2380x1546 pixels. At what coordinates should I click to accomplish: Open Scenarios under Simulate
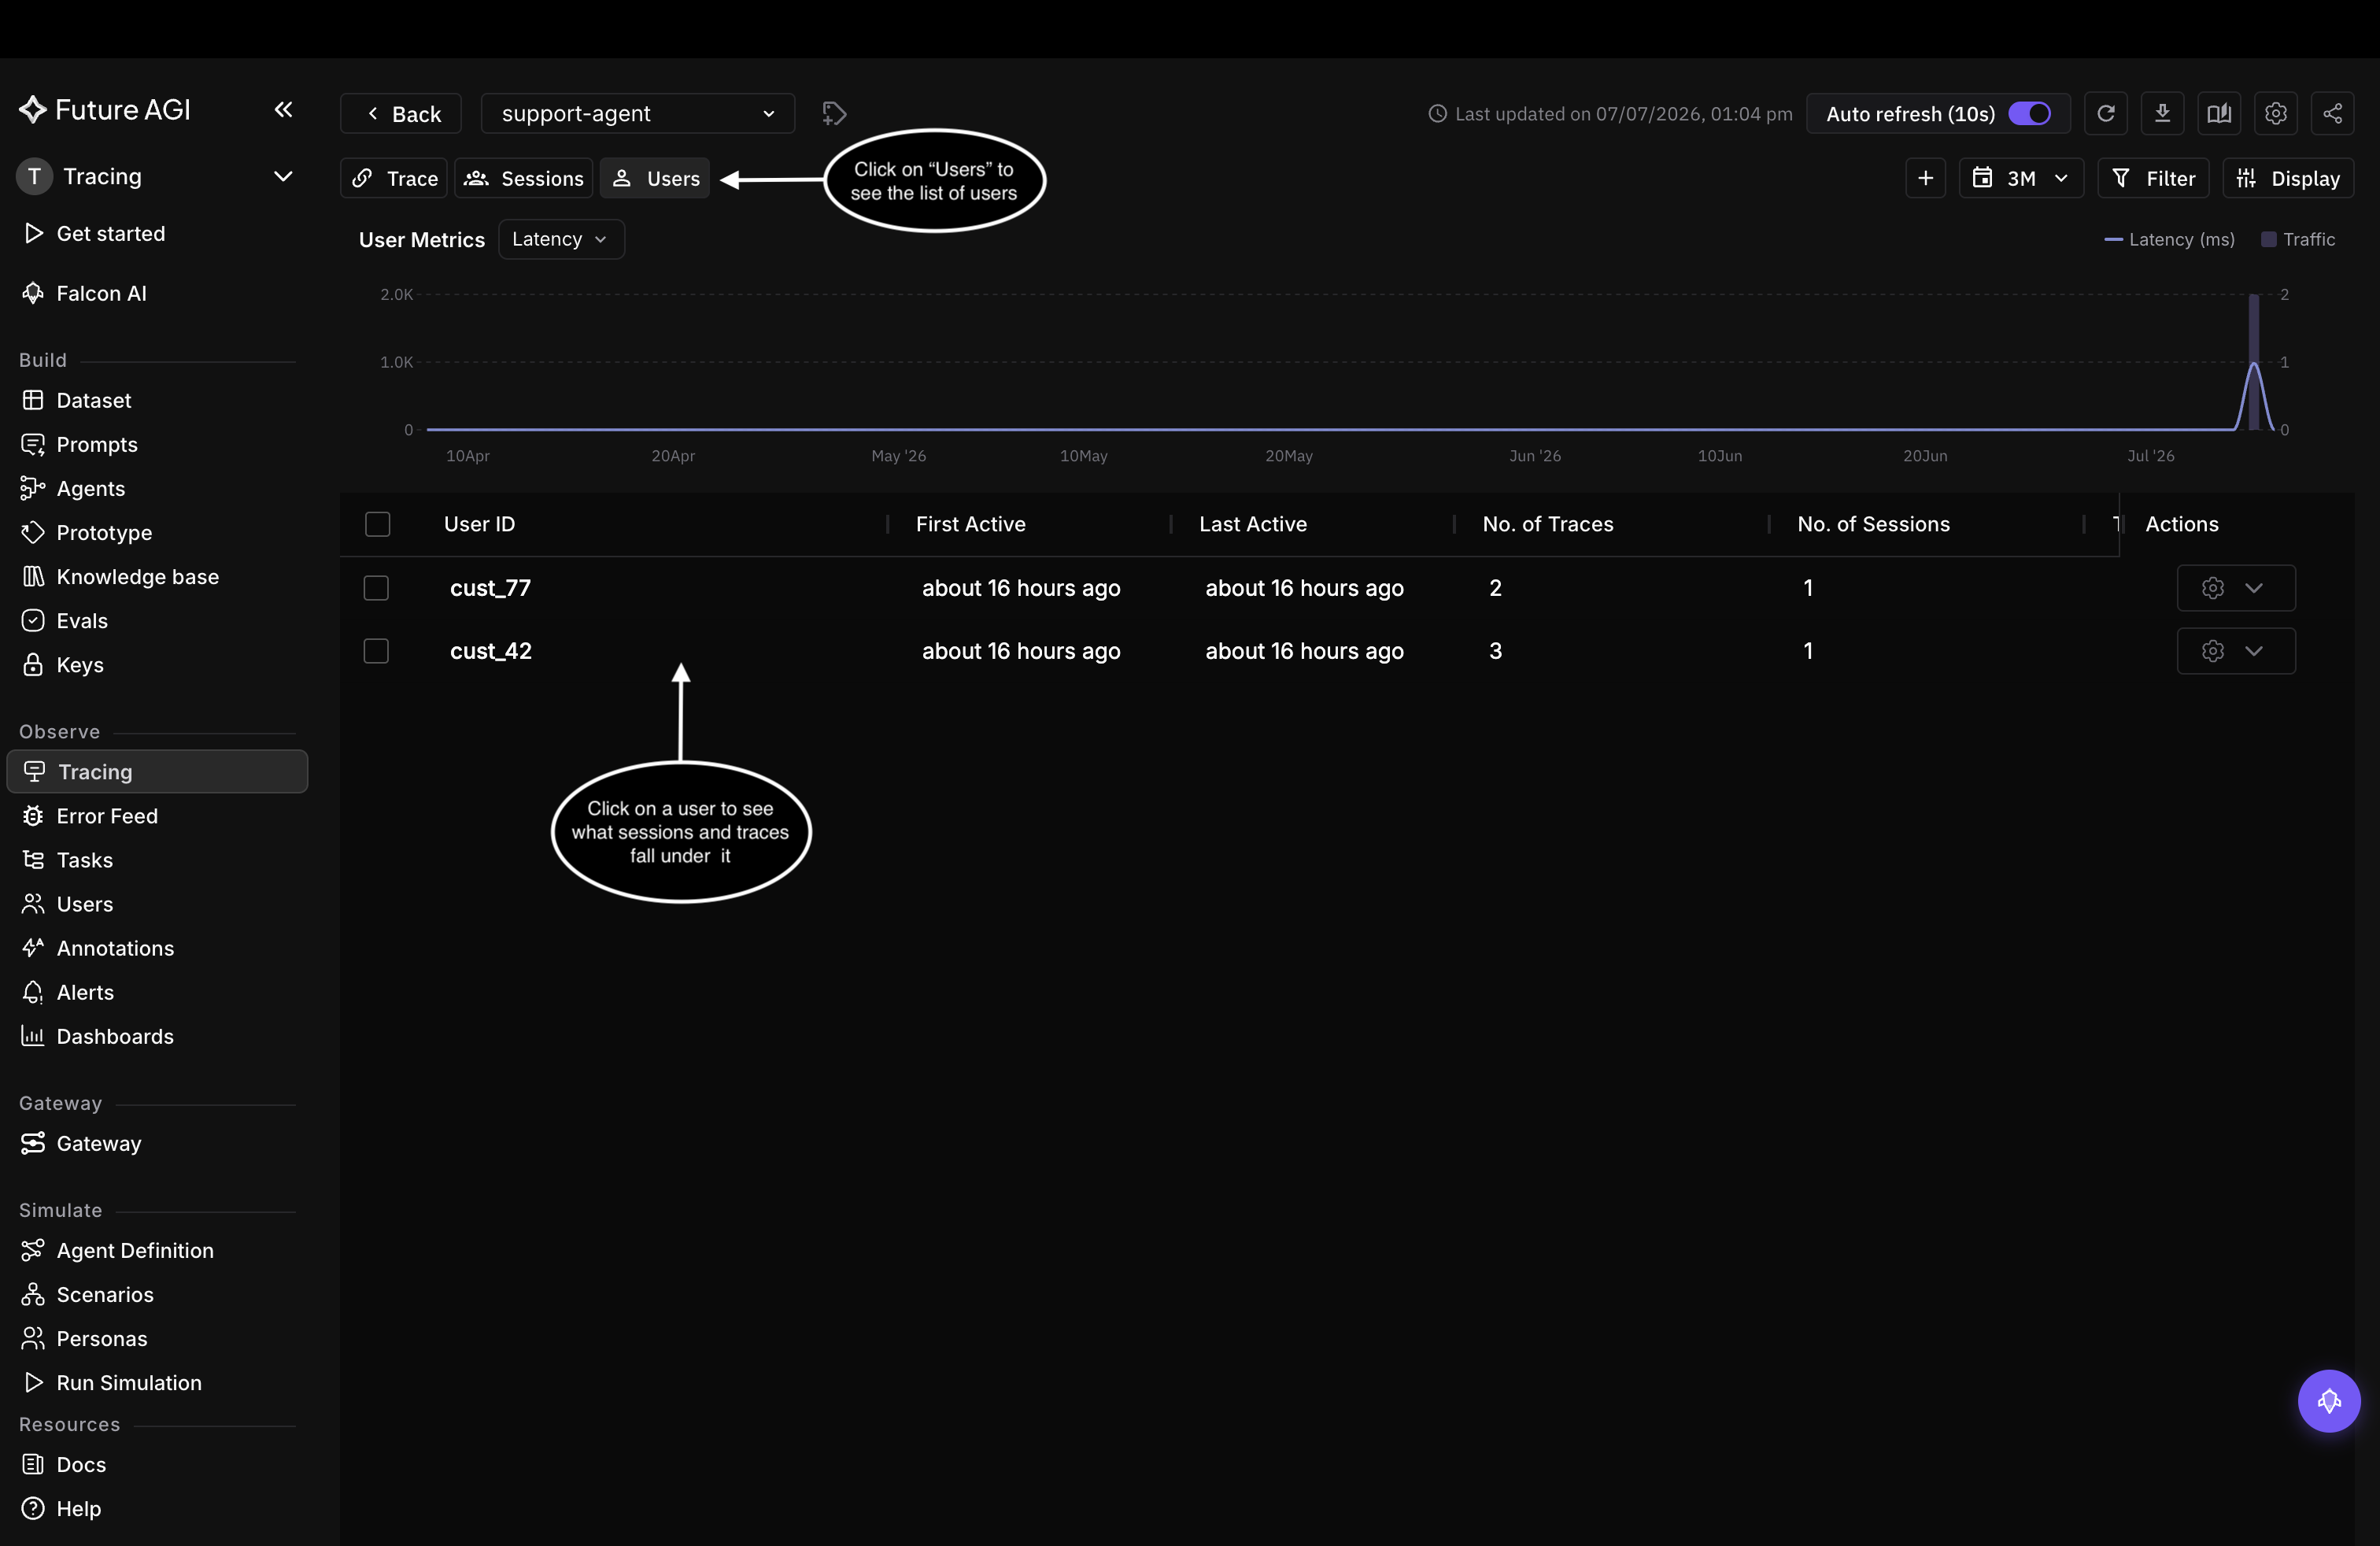pyautogui.click(x=105, y=1293)
